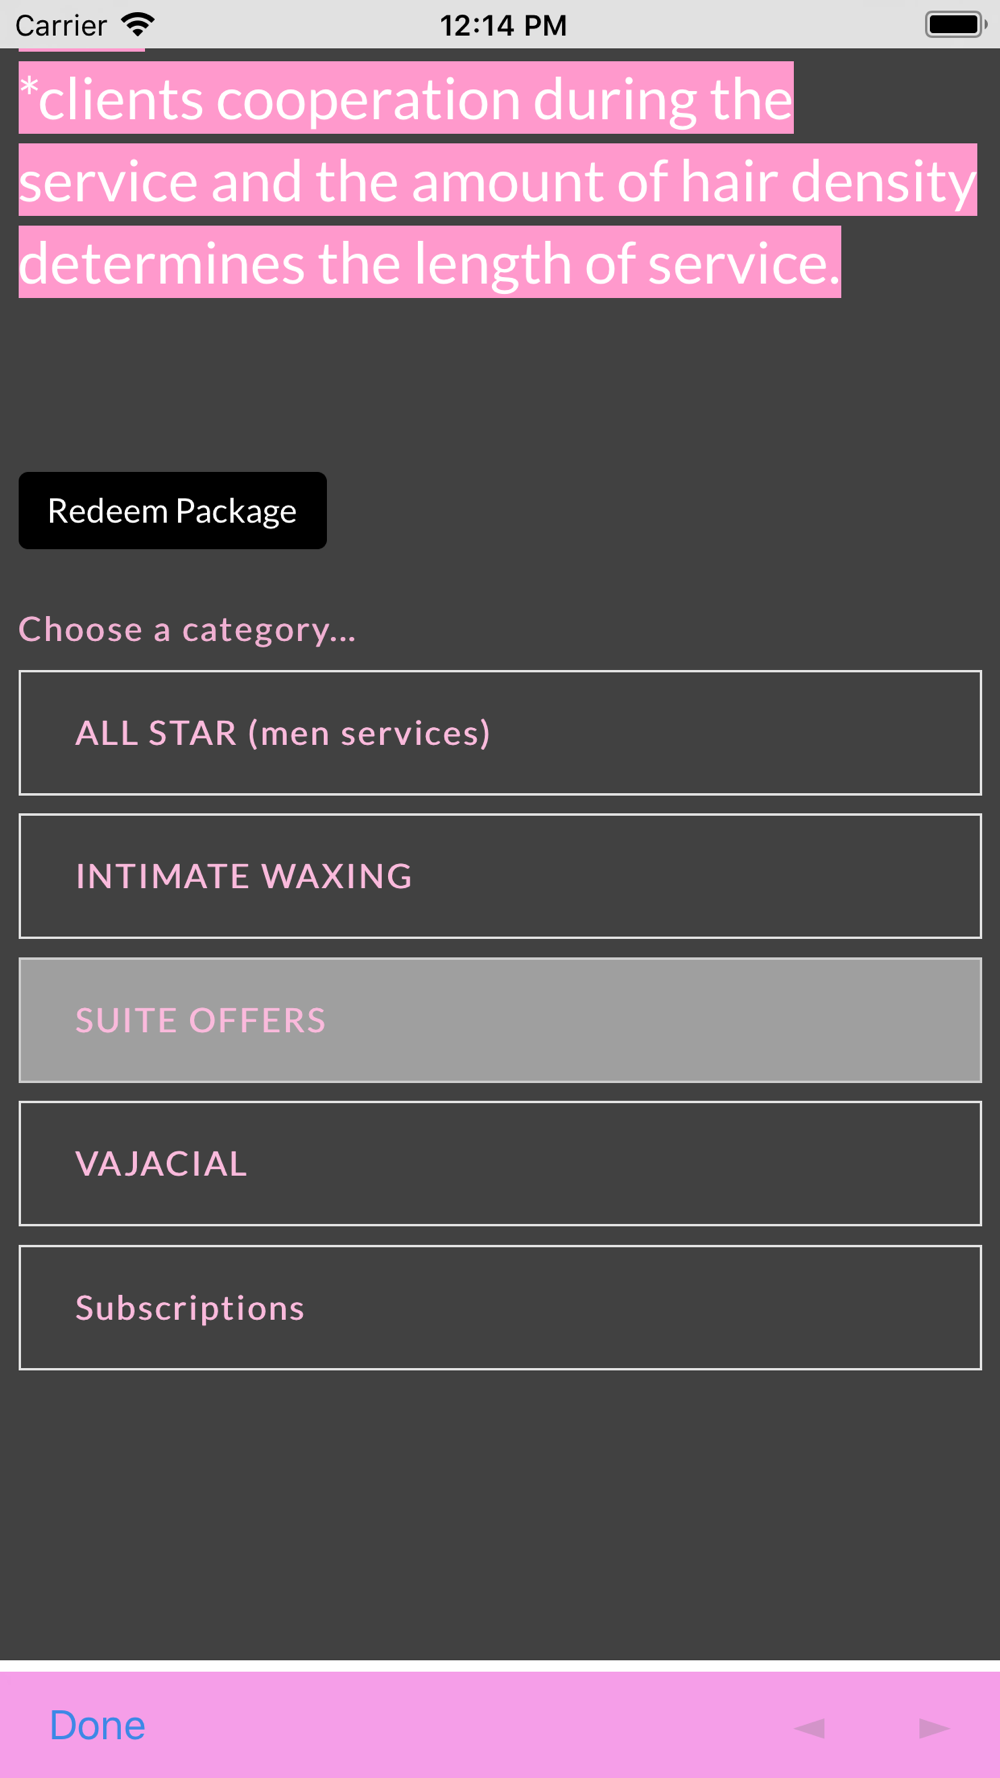Go to next field with right arrow
Viewport: 1000px width, 1778px height.
934,1727
